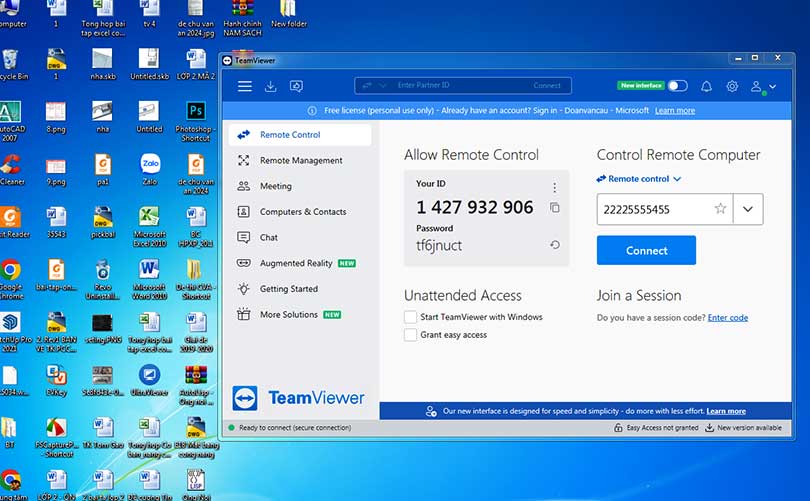Image resolution: width=810 pixels, height=501 pixels.
Task: Select the SketchUp Pro 2021 desktop icon
Action: [12, 332]
